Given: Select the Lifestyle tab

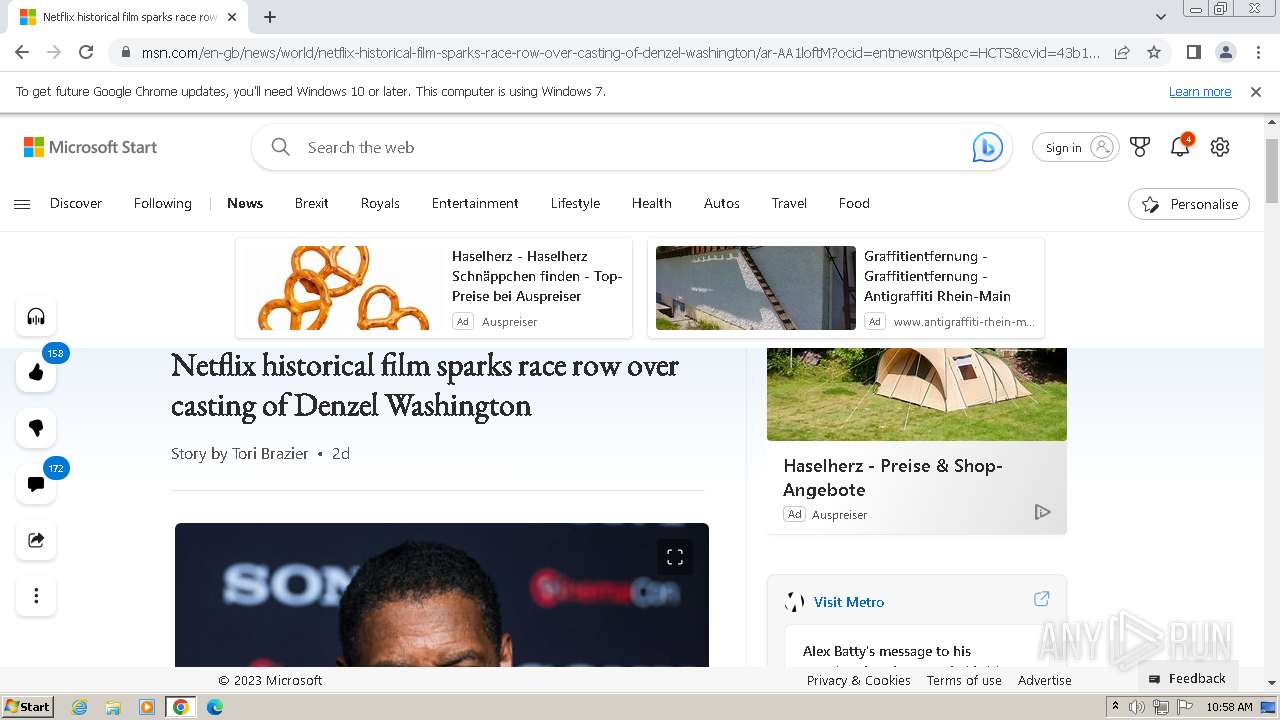Looking at the screenshot, I should coord(575,203).
